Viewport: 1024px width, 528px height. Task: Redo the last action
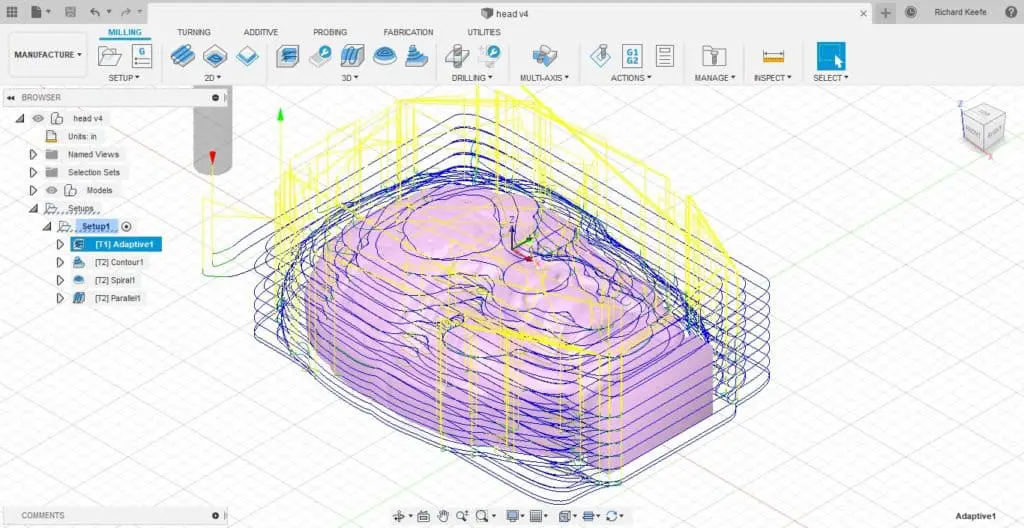(x=126, y=12)
